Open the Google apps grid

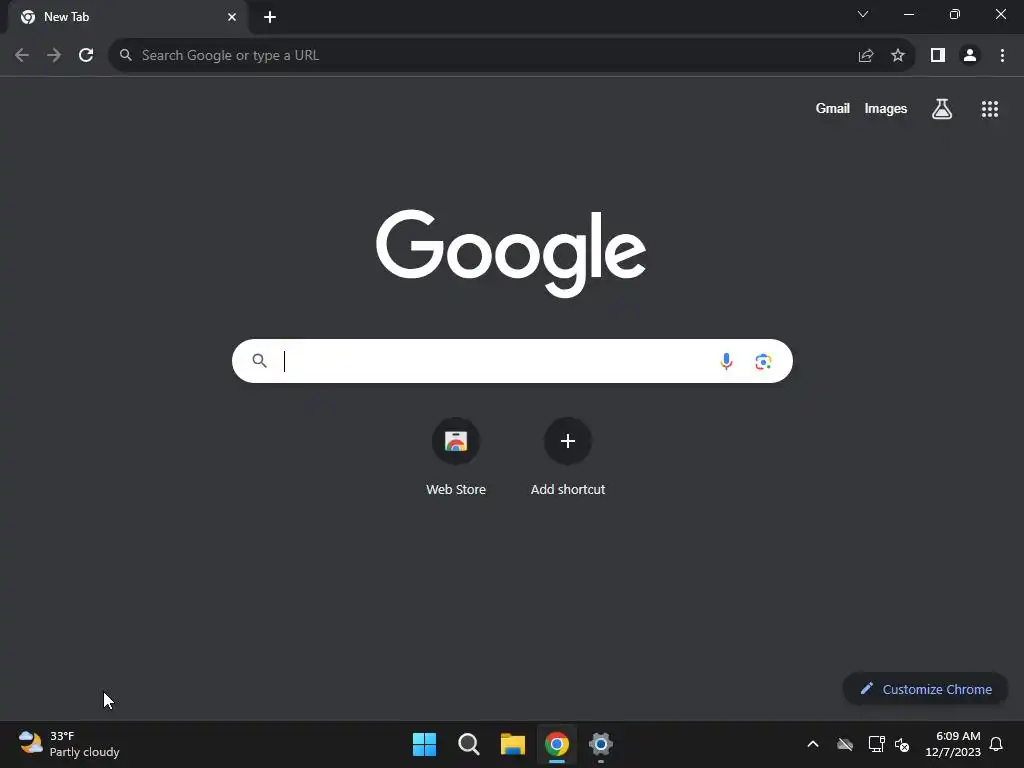[990, 109]
